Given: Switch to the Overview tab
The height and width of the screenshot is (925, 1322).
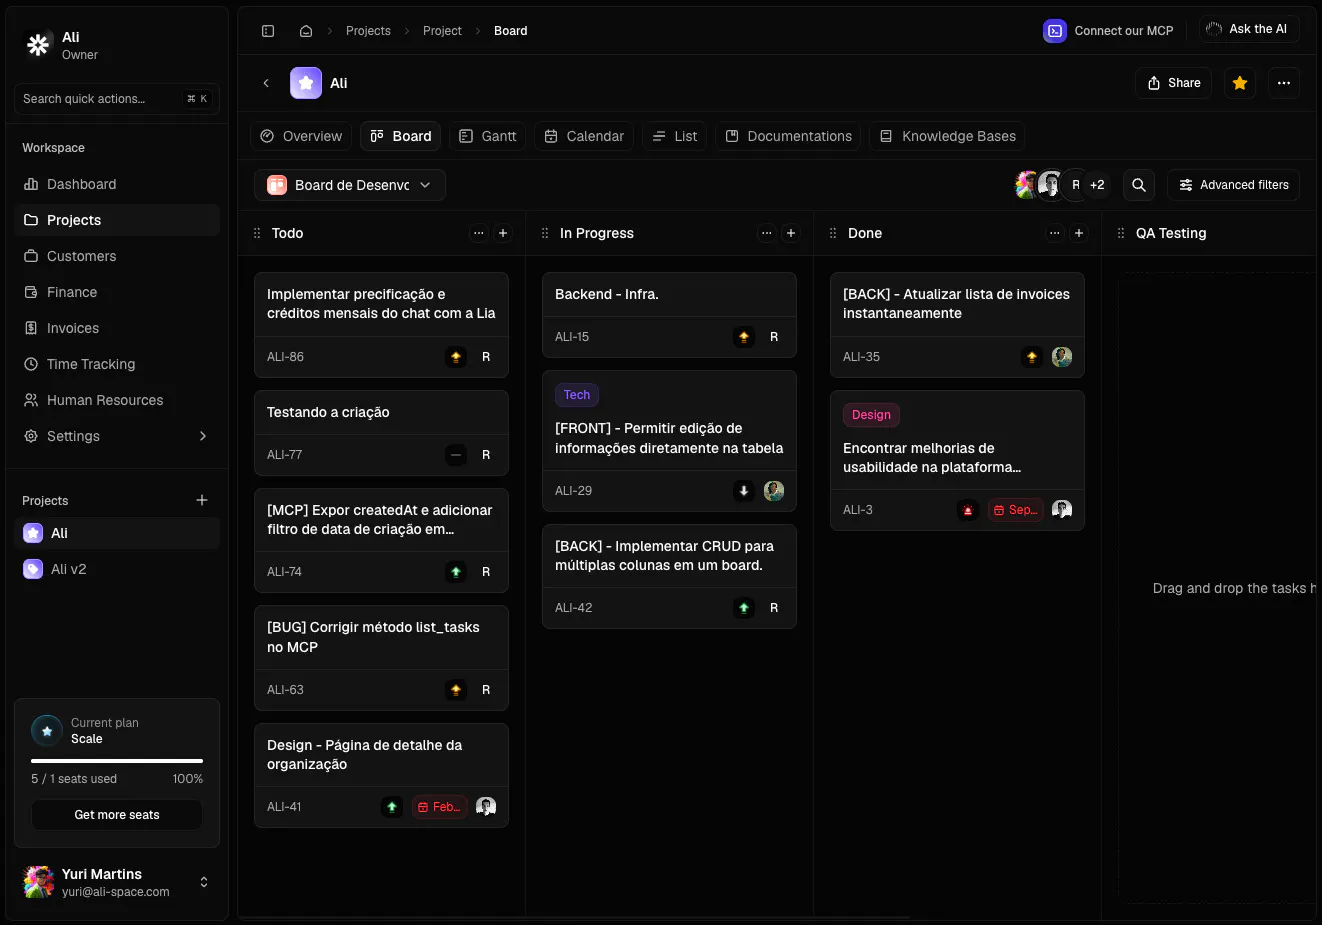Looking at the screenshot, I should [x=301, y=136].
